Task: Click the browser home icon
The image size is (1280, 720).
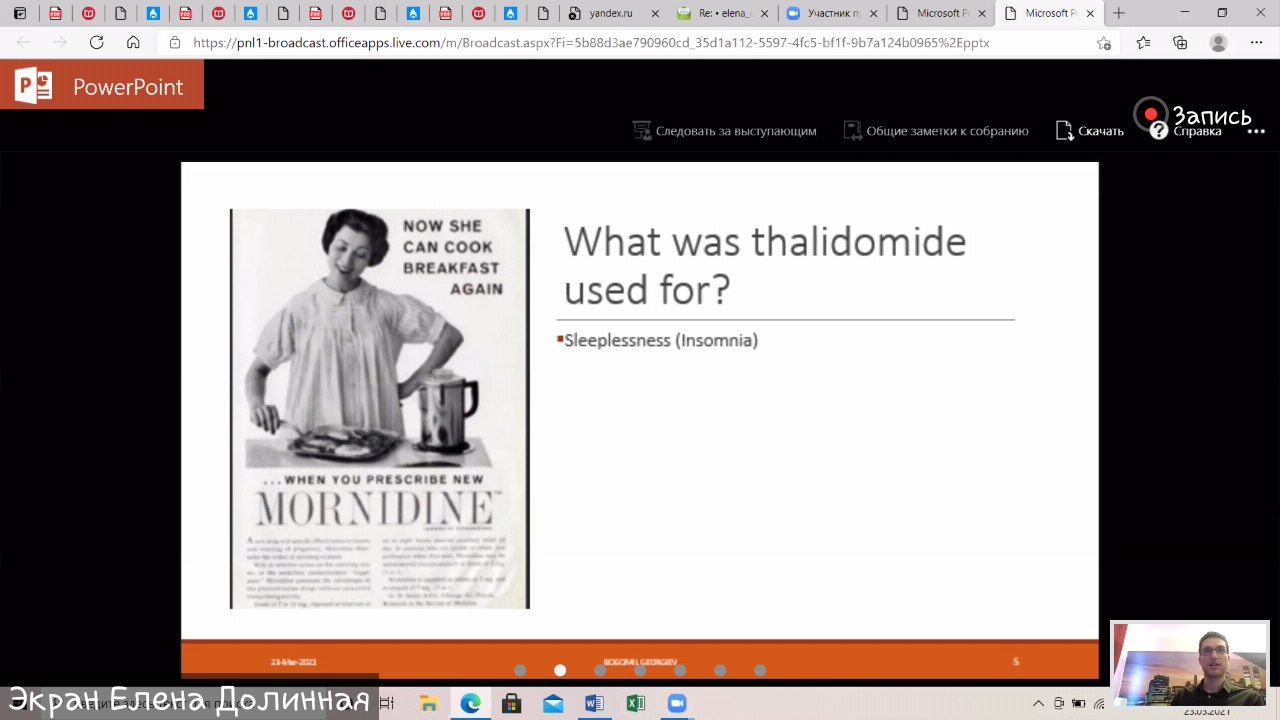Action: pyautogui.click(x=133, y=43)
